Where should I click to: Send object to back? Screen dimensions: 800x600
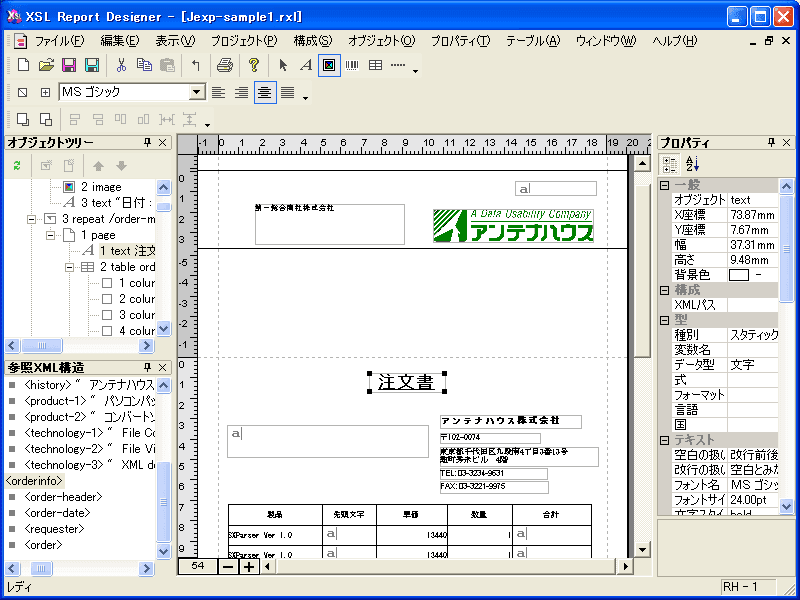(46, 119)
